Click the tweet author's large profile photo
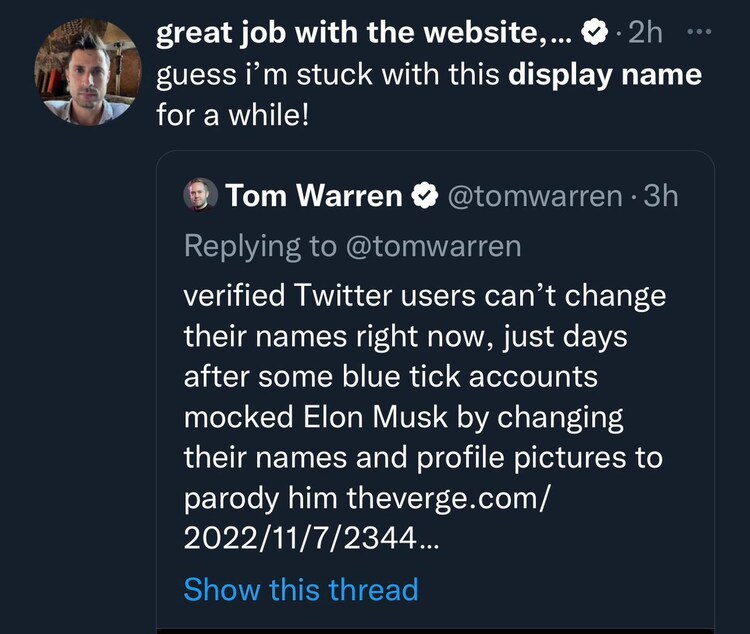The width and height of the screenshot is (750, 634). tap(87, 72)
